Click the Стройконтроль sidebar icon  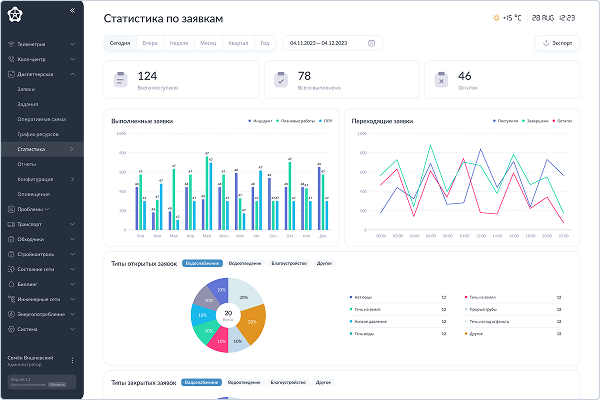[11, 254]
